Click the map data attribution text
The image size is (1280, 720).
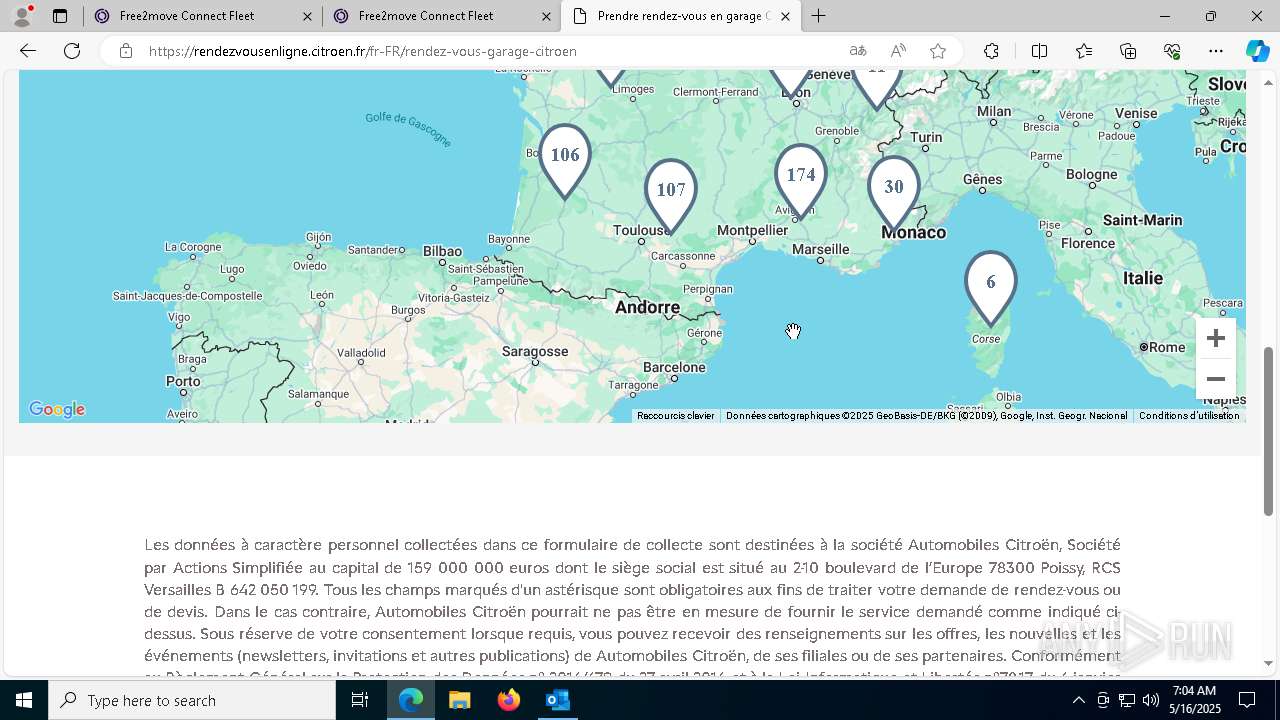pos(927,416)
